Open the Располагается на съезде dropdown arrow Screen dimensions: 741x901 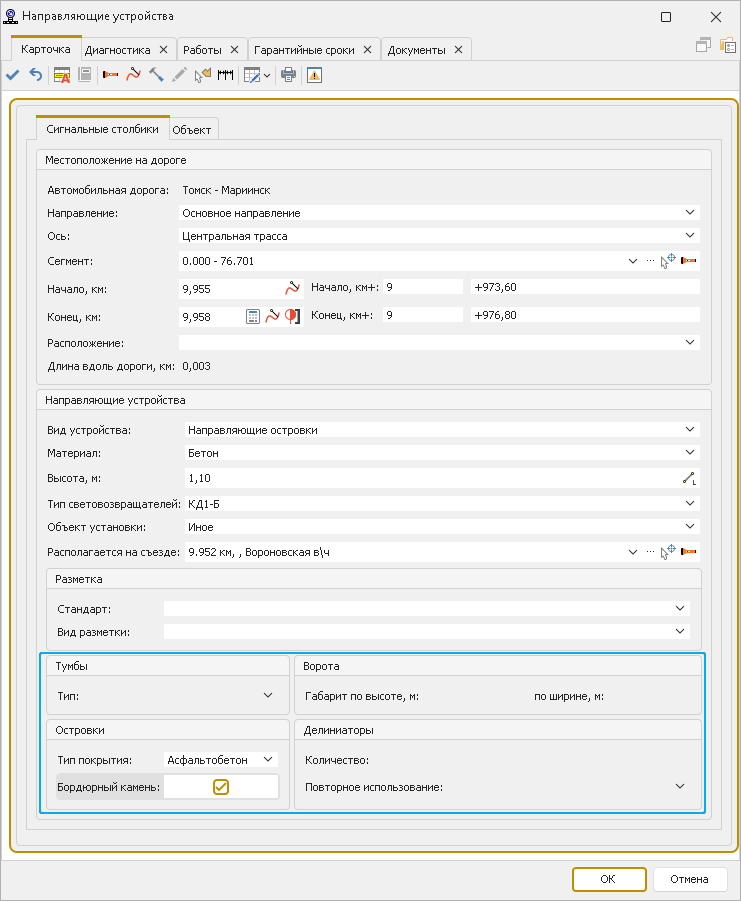(632, 552)
